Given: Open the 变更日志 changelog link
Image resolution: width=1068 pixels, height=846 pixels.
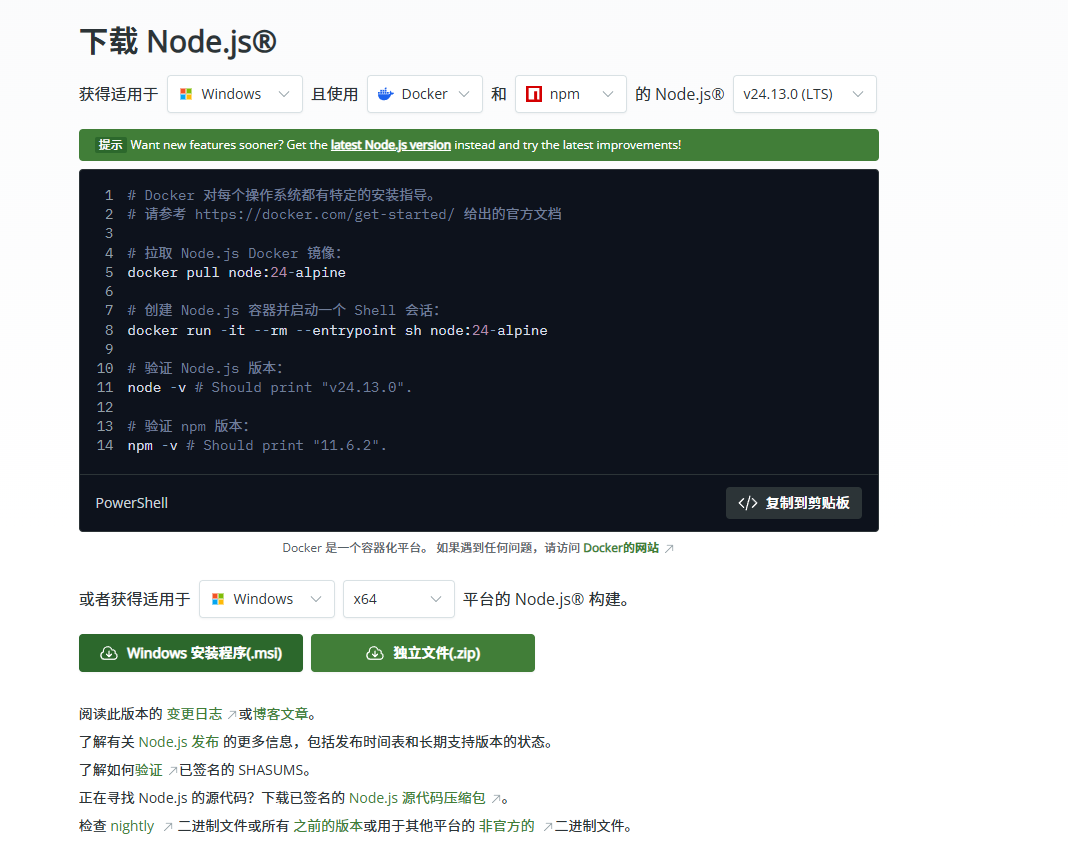Looking at the screenshot, I should [x=194, y=714].
